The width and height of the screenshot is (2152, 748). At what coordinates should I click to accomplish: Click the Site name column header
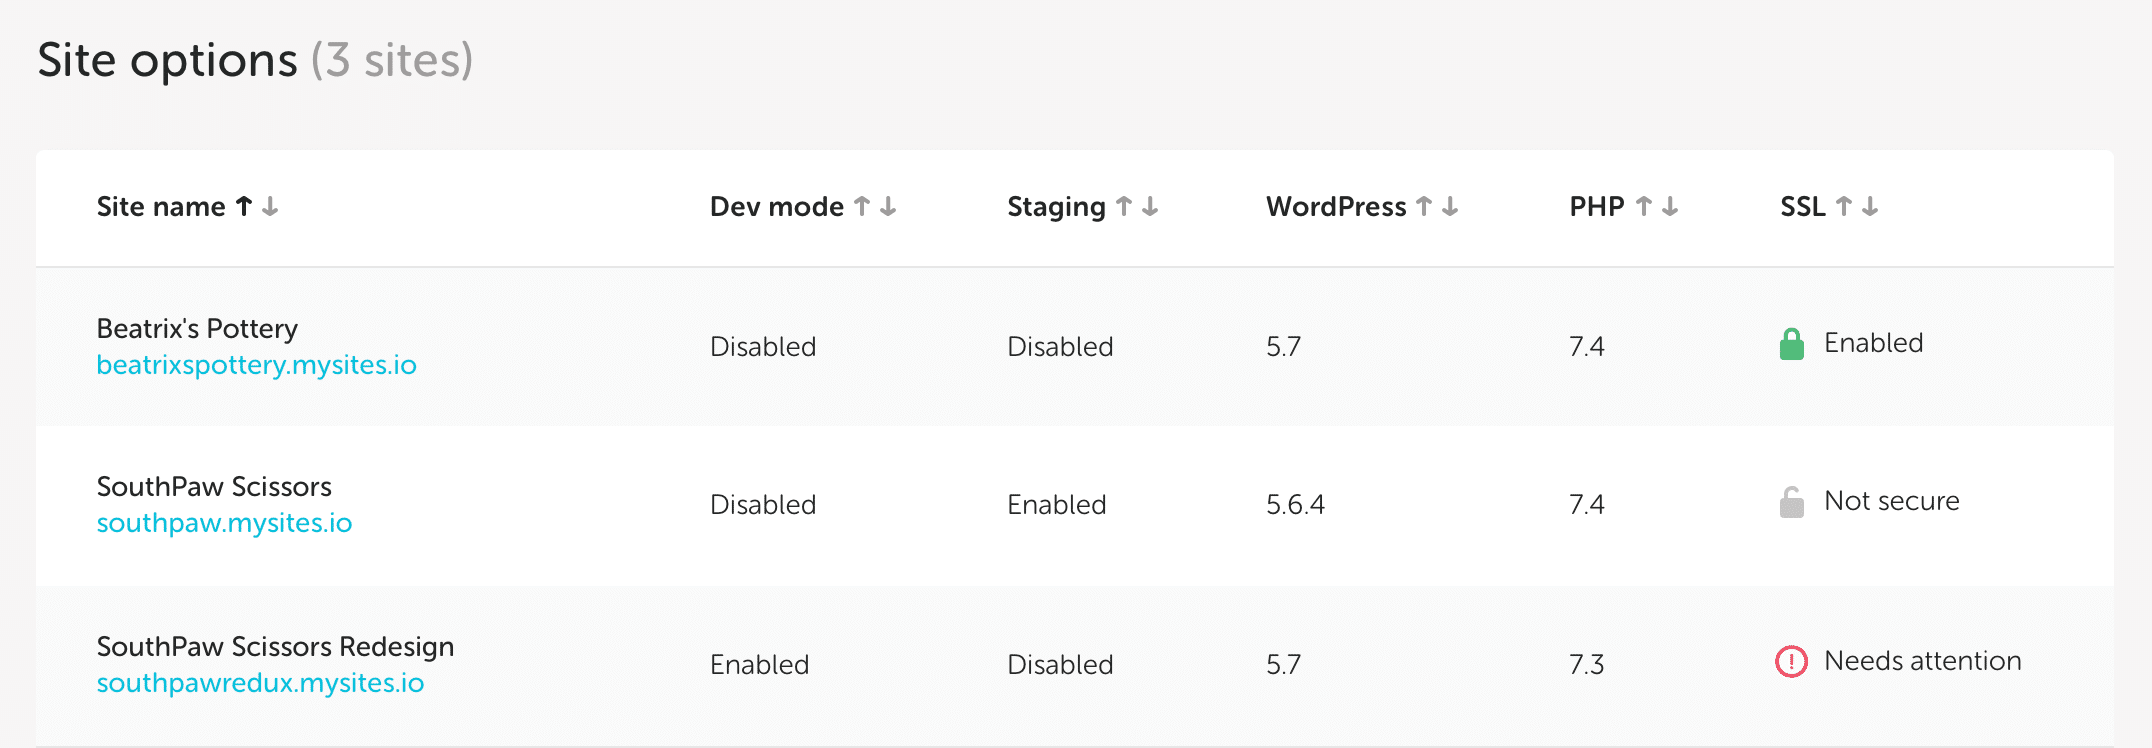click(161, 207)
